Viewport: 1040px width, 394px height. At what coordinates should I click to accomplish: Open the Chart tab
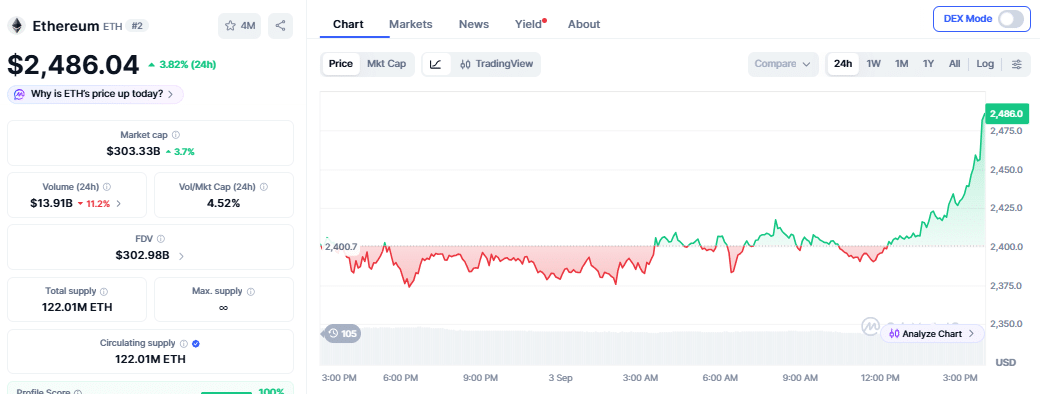348,24
